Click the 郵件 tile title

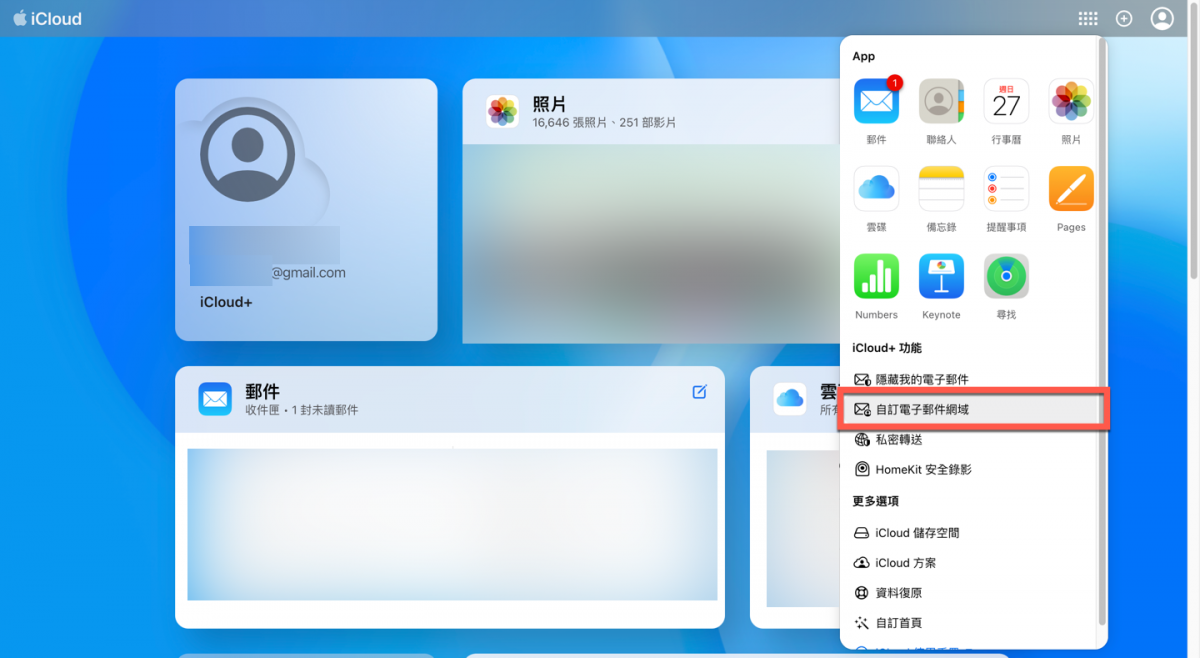pos(262,391)
